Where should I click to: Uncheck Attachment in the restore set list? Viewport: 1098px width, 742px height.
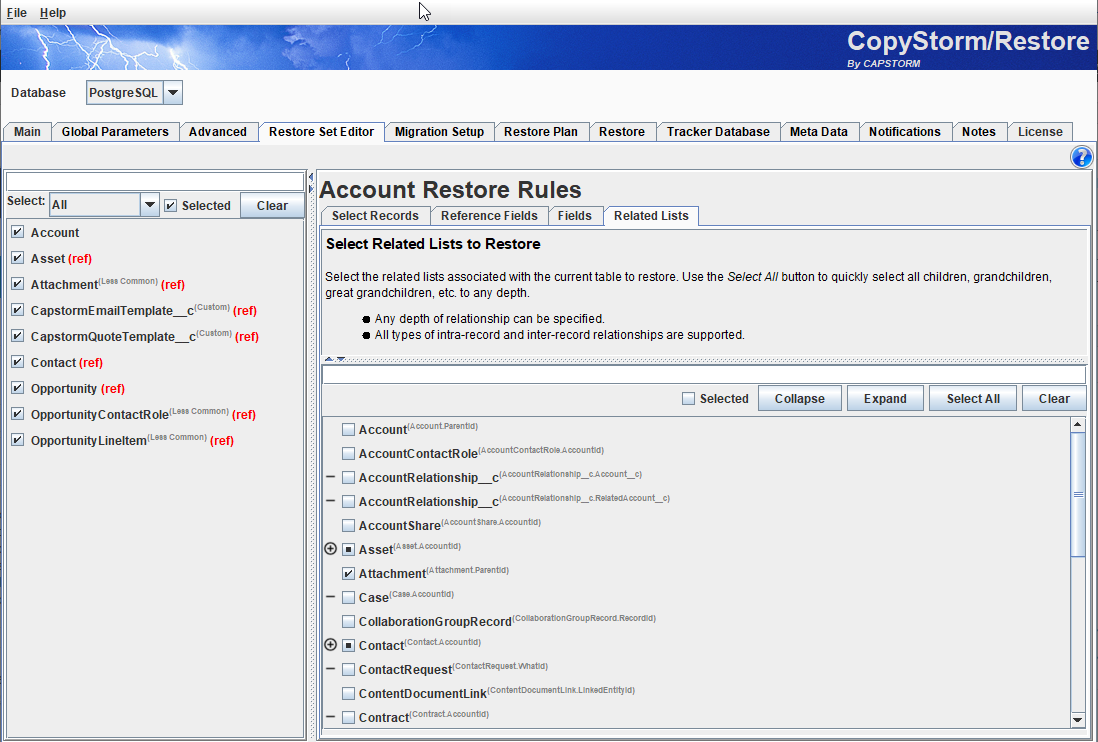coord(18,284)
